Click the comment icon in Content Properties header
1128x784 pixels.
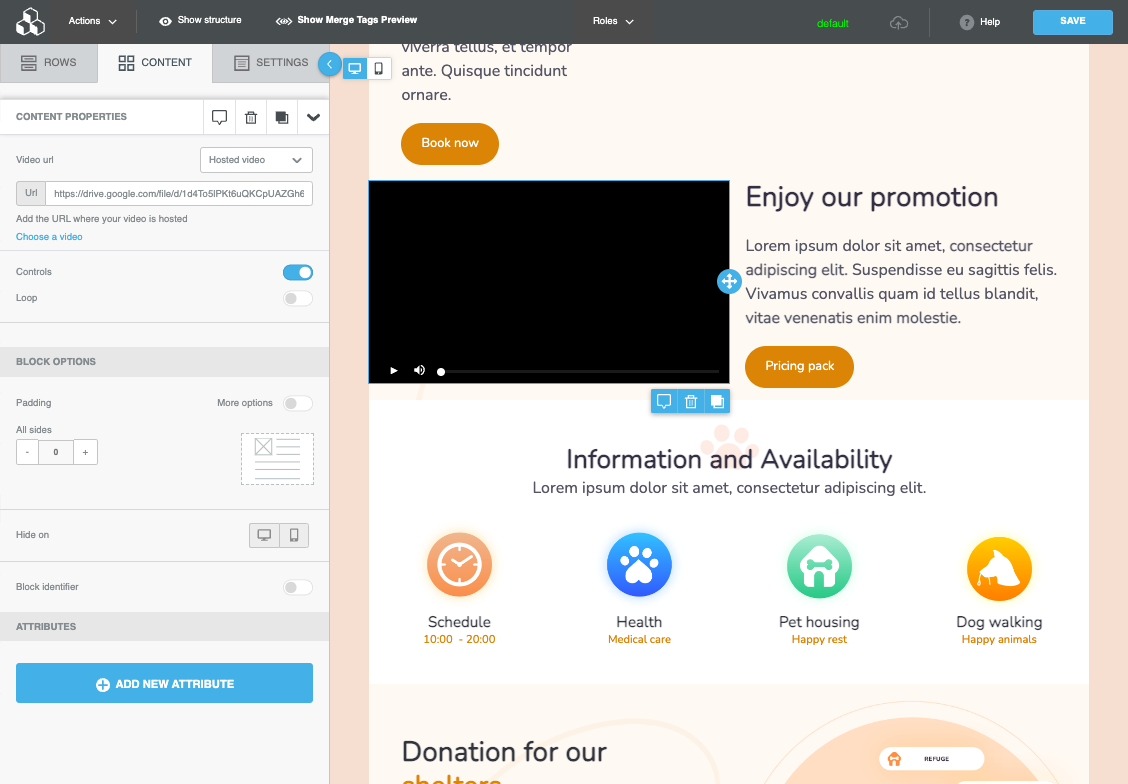pos(219,117)
